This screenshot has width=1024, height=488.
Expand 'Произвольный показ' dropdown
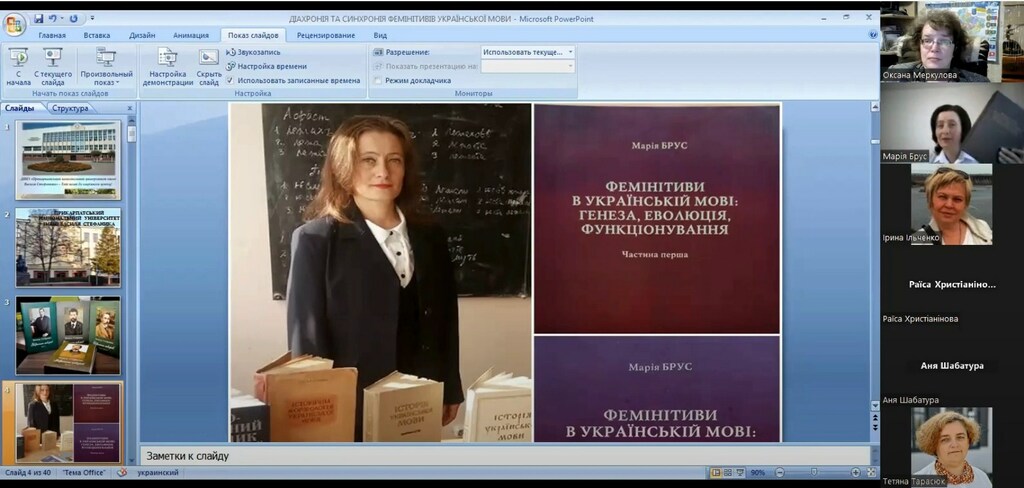click(106, 68)
